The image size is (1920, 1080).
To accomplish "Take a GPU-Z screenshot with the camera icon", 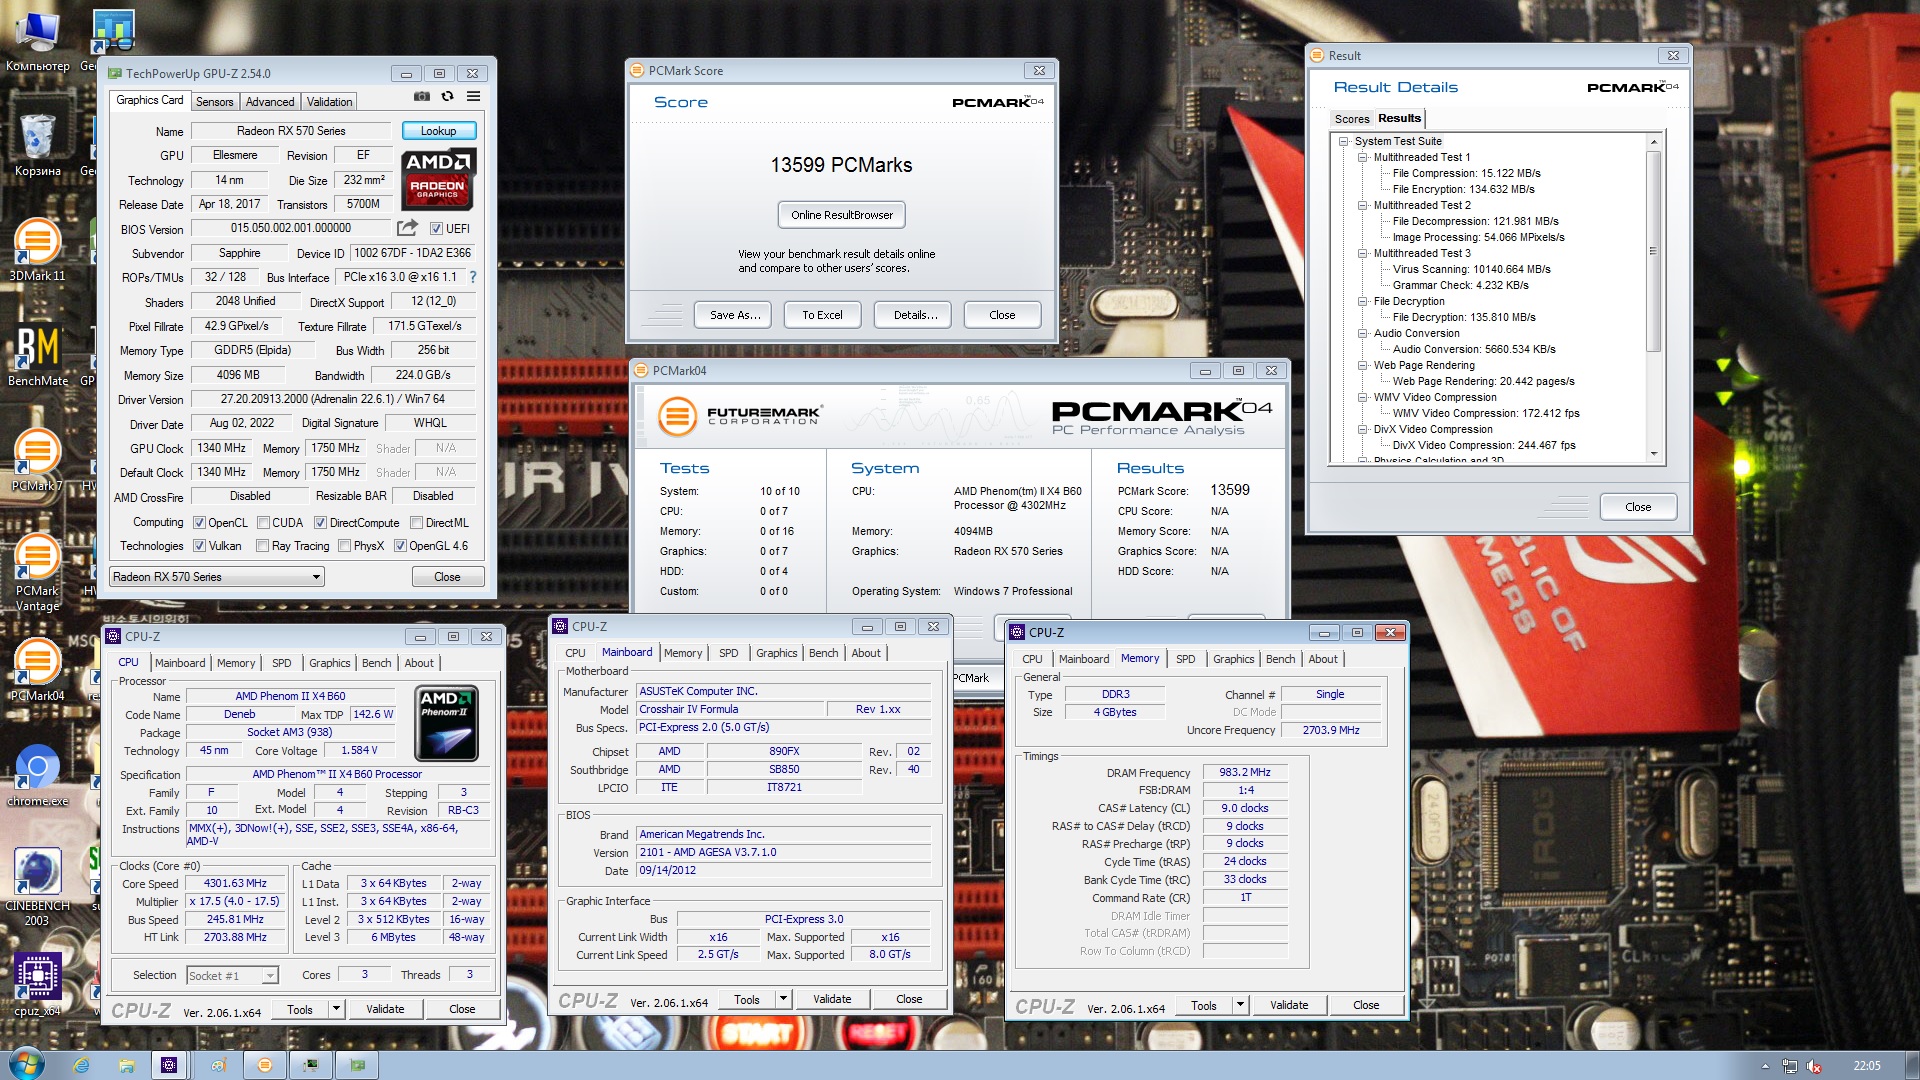I will click(422, 97).
